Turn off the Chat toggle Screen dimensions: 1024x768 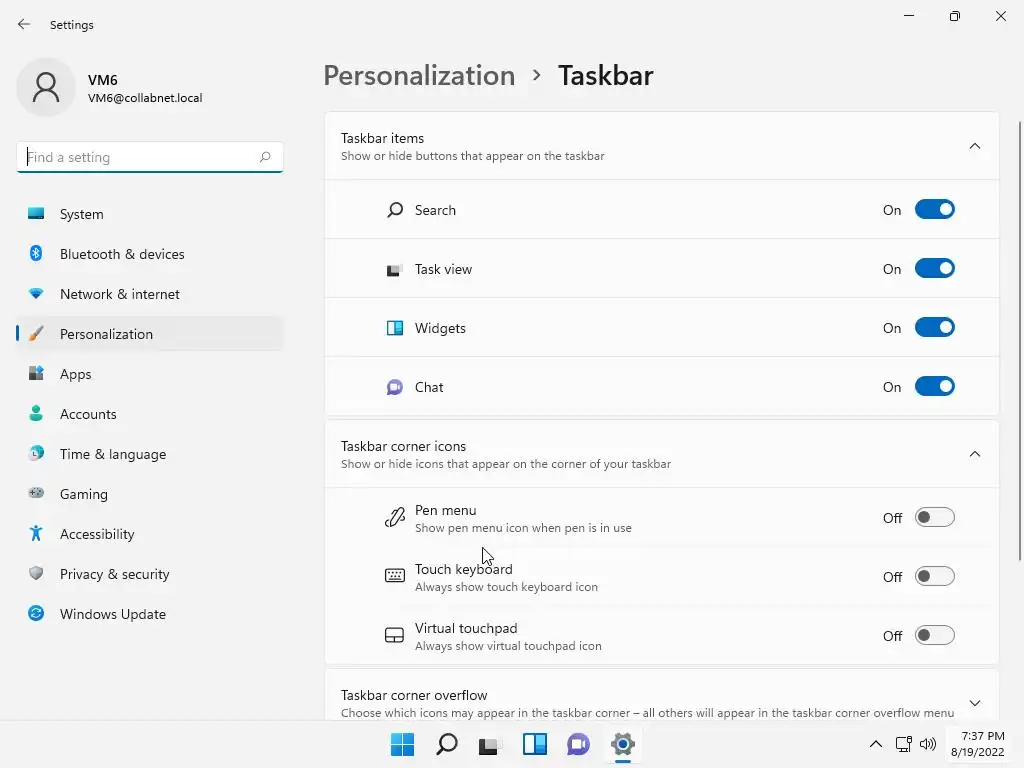[x=935, y=387]
